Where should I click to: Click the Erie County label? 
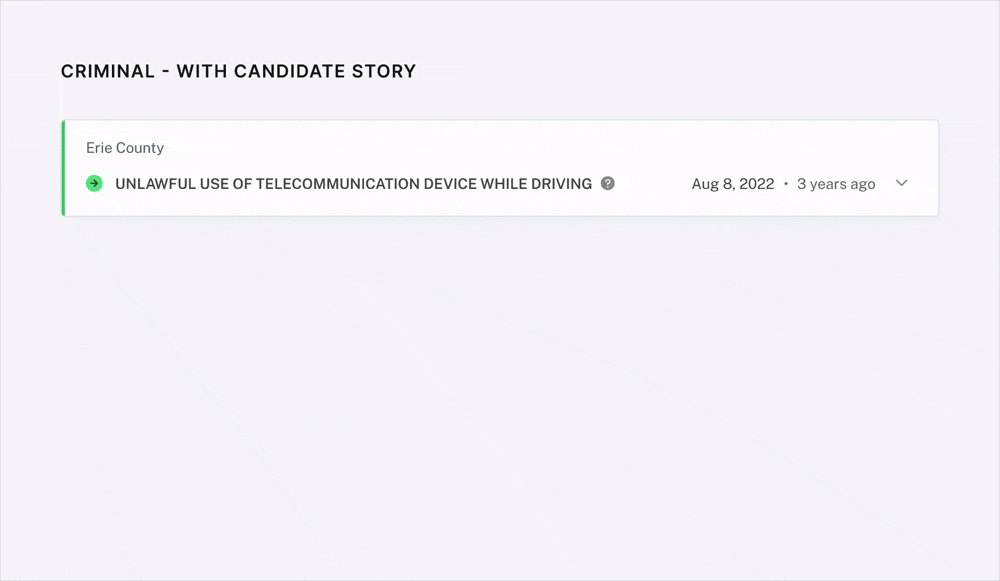pyautogui.click(x=125, y=148)
